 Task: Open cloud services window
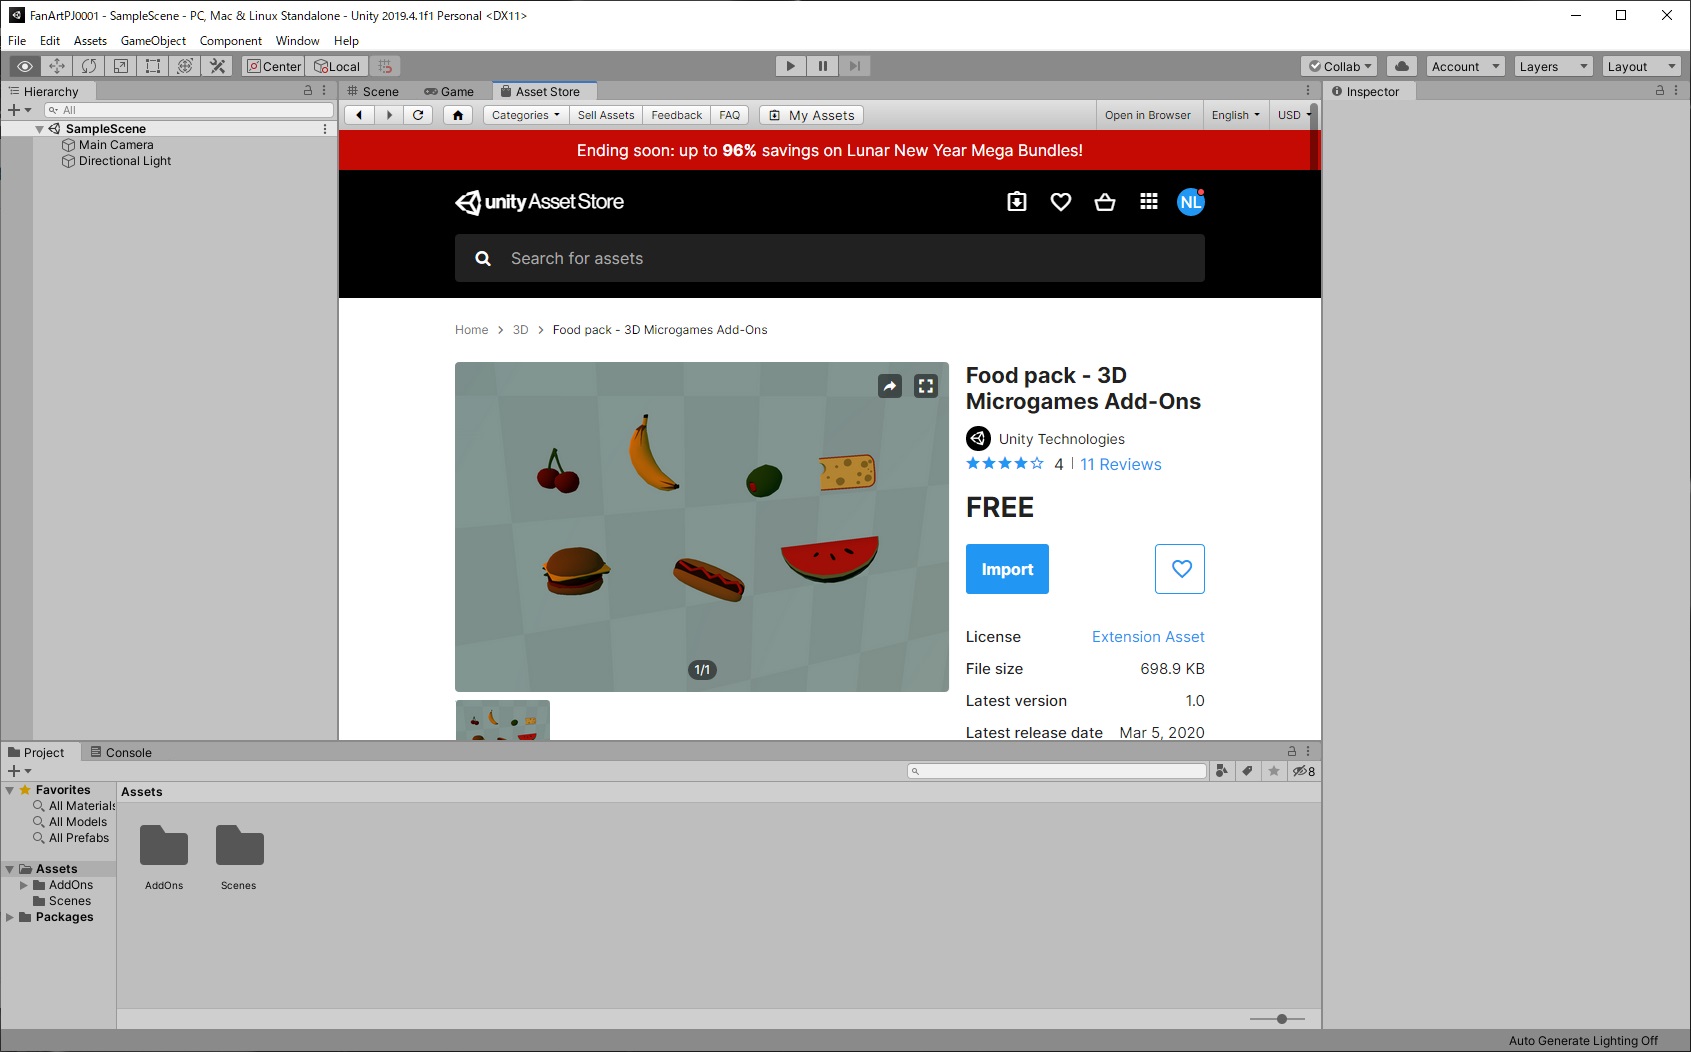click(1402, 66)
